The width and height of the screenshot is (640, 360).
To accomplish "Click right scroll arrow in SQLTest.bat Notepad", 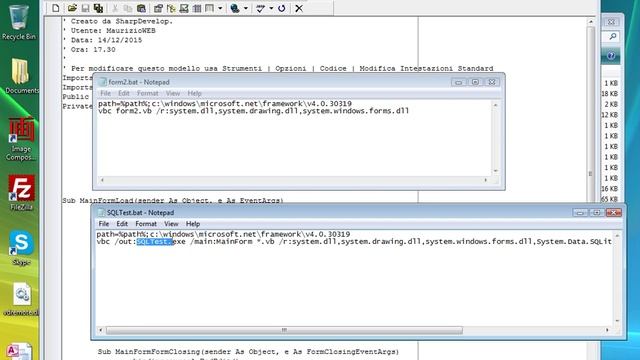I will (607, 330).
